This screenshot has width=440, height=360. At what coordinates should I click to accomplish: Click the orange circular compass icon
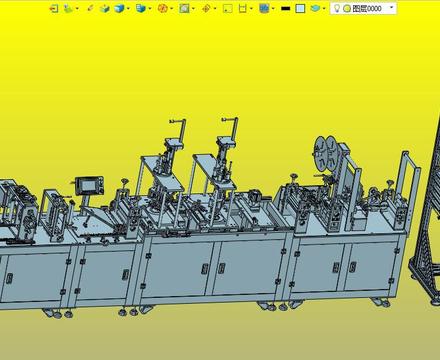pyautogui.click(x=162, y=9)
